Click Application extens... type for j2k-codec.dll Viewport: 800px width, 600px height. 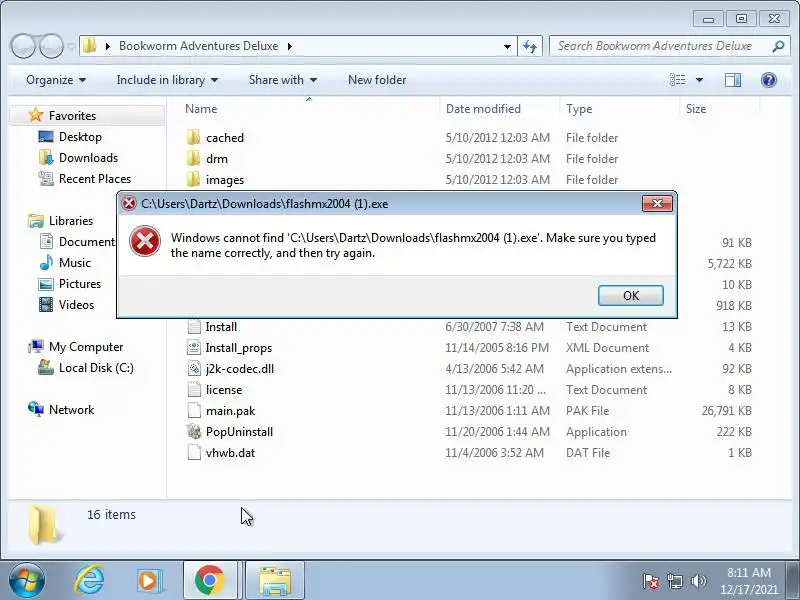(618, 369)
